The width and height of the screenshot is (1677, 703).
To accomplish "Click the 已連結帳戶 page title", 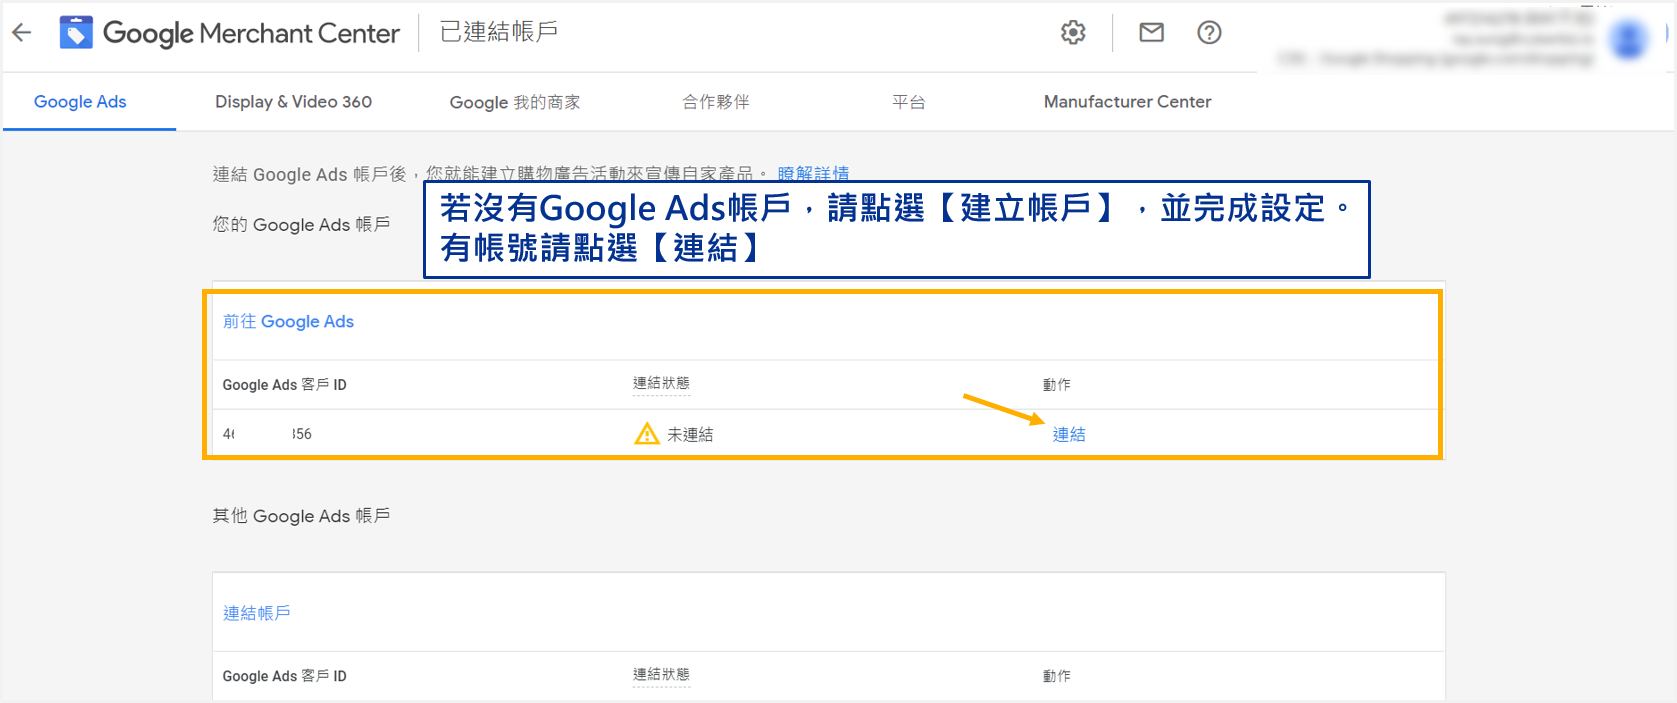I will pos(499,32).
